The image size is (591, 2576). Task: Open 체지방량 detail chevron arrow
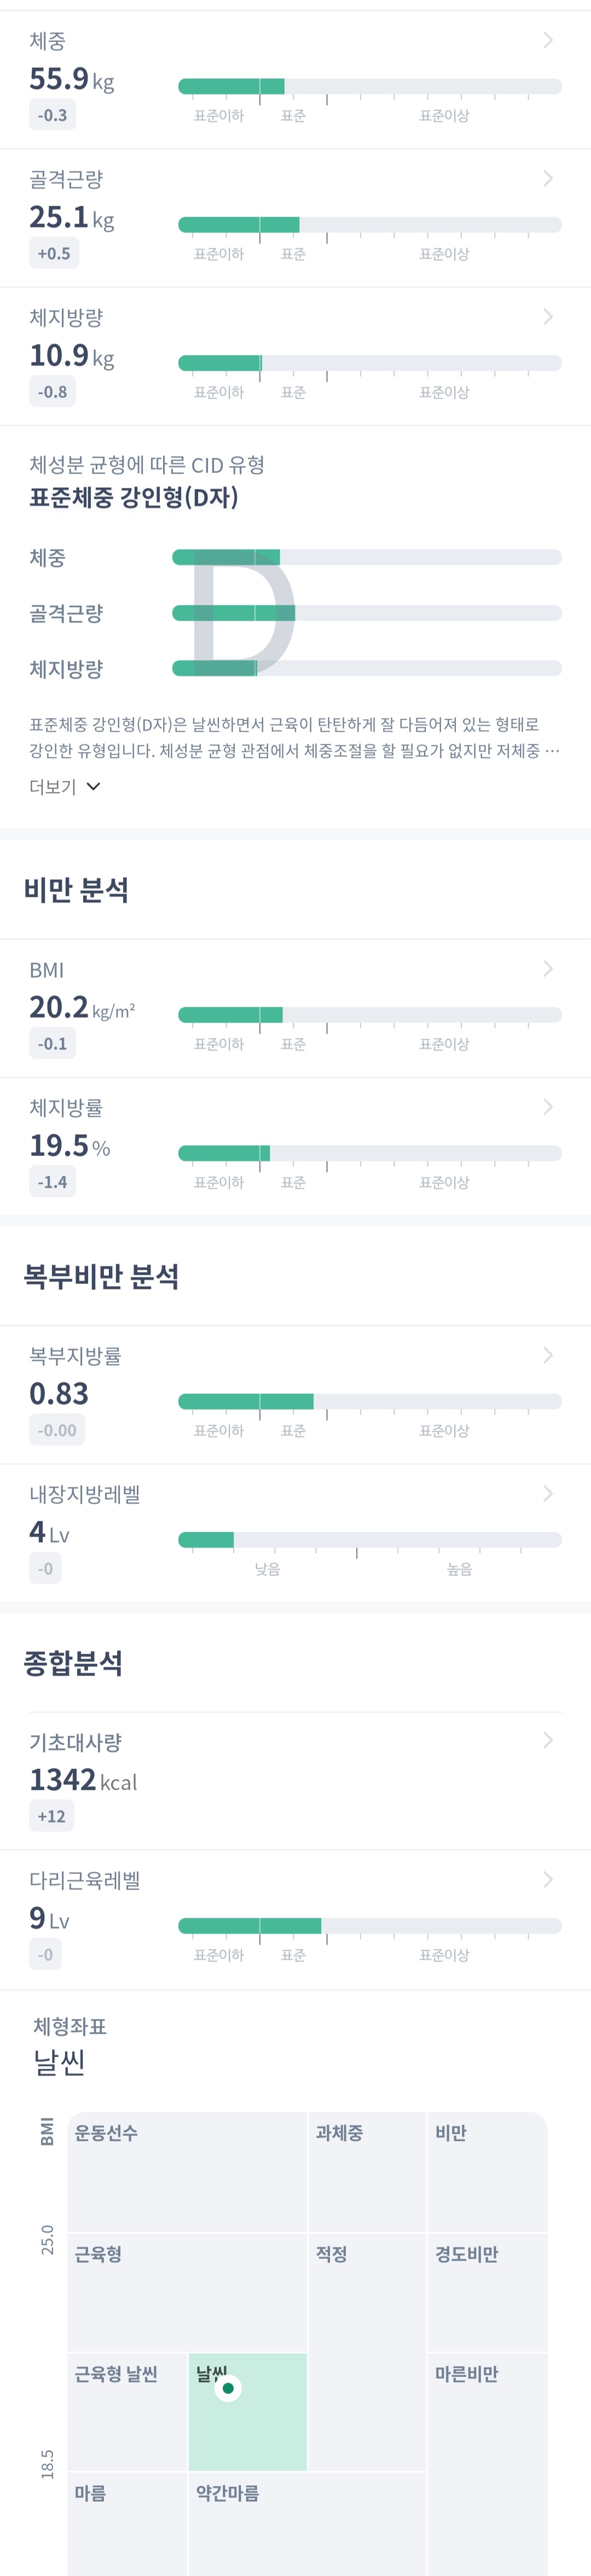point(547,317)
